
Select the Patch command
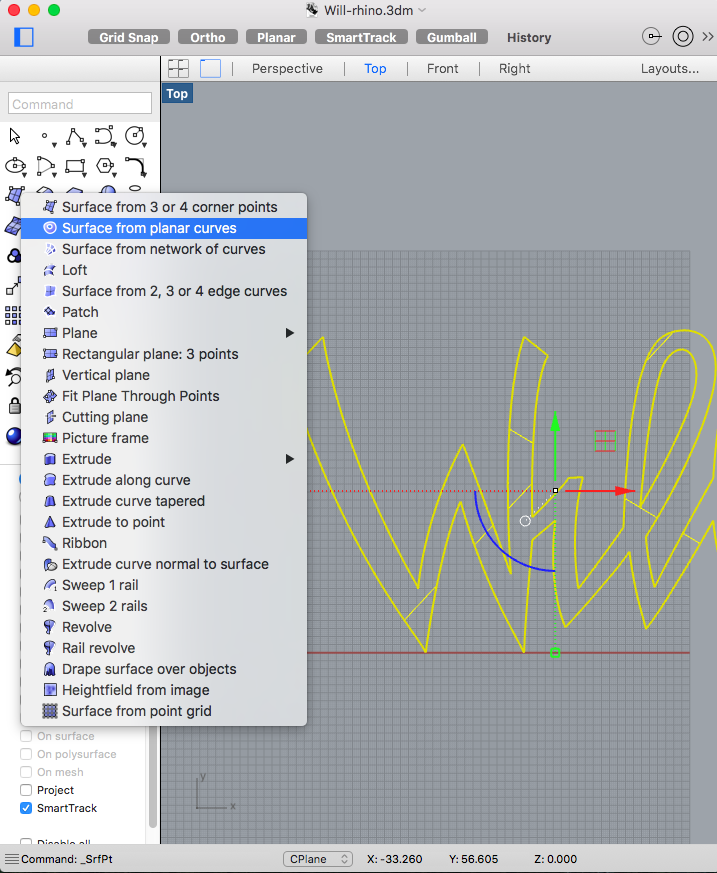164,312
